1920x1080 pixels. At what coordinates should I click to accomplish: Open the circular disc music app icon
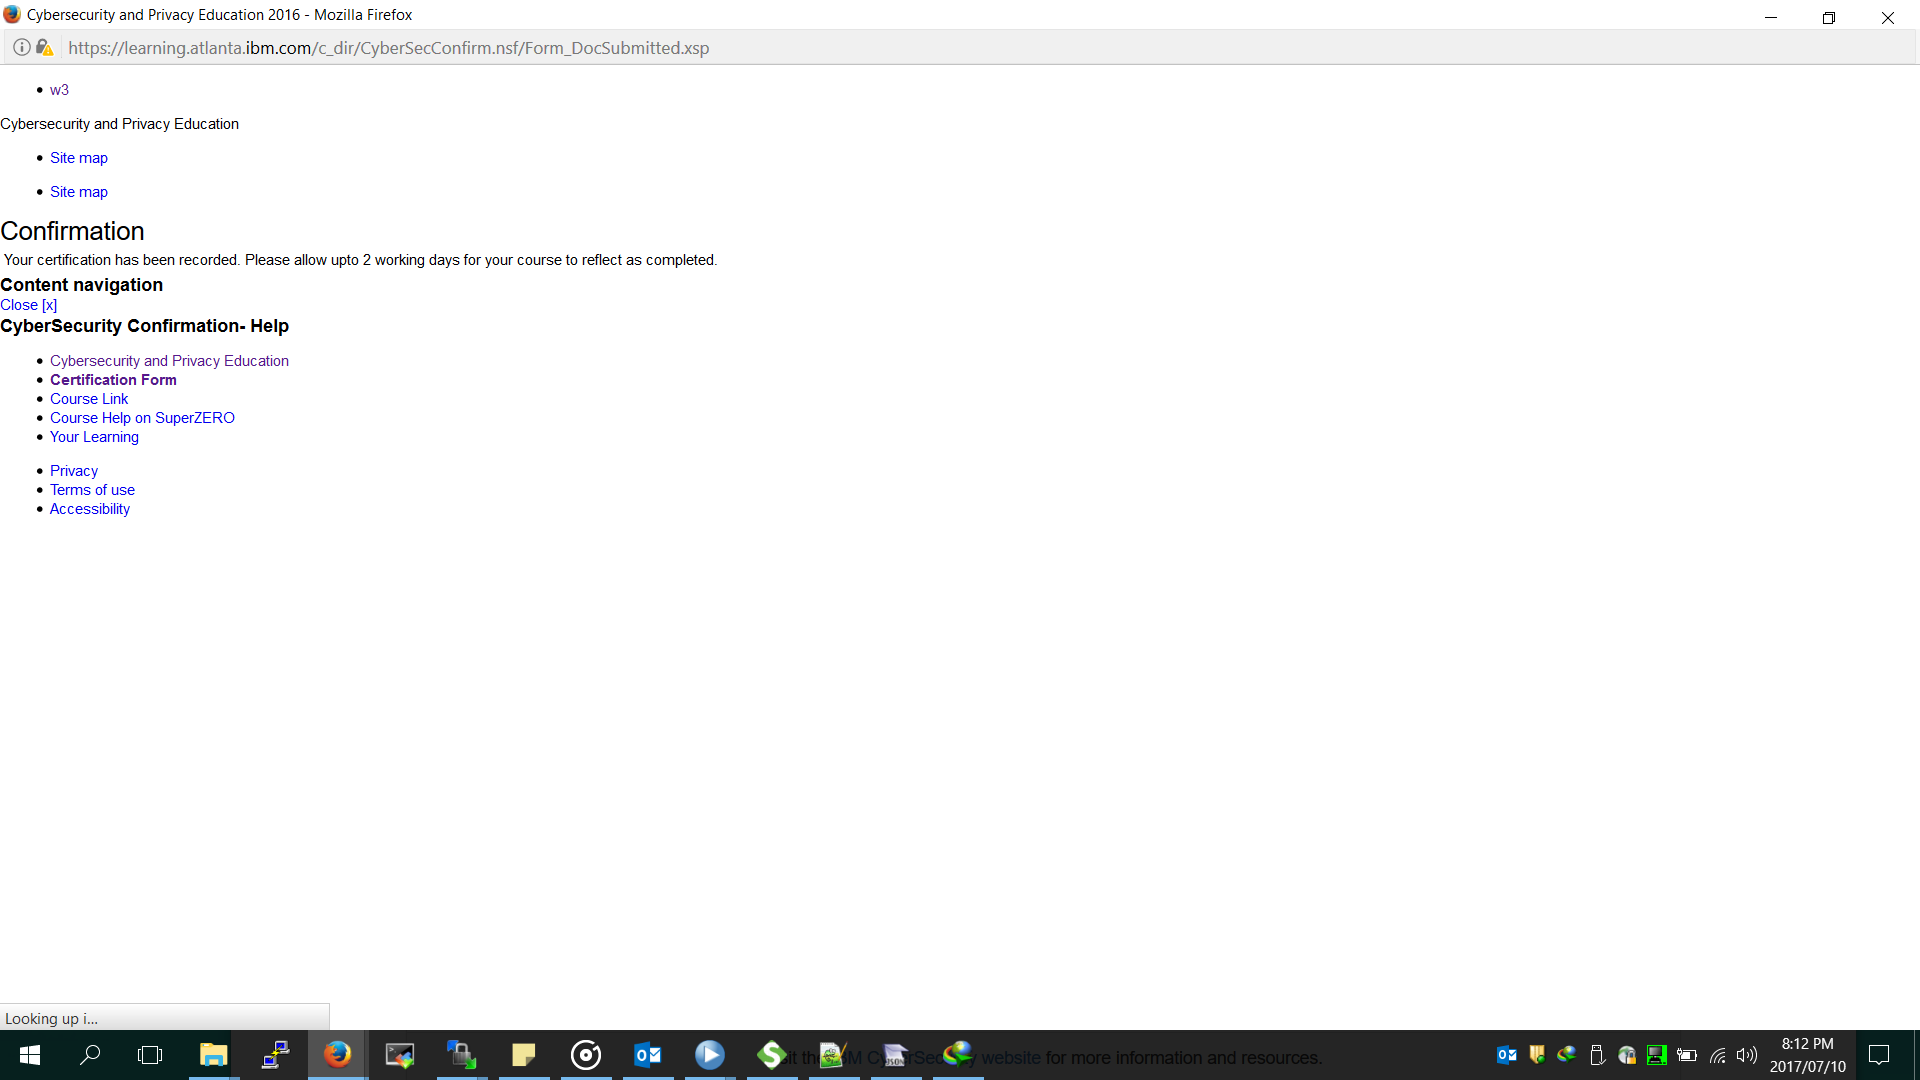pos(585,1055)
